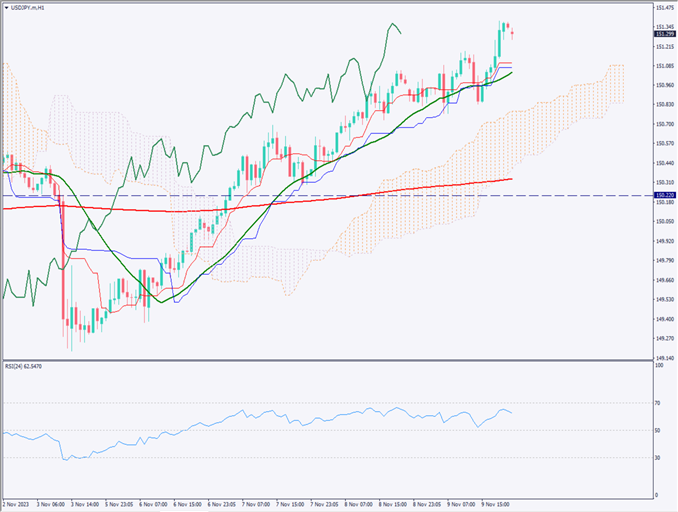Click the 150.220 horizontal line price tag
Image resolution: width=678 pixels, height=512 pixels.
[663, 195]
